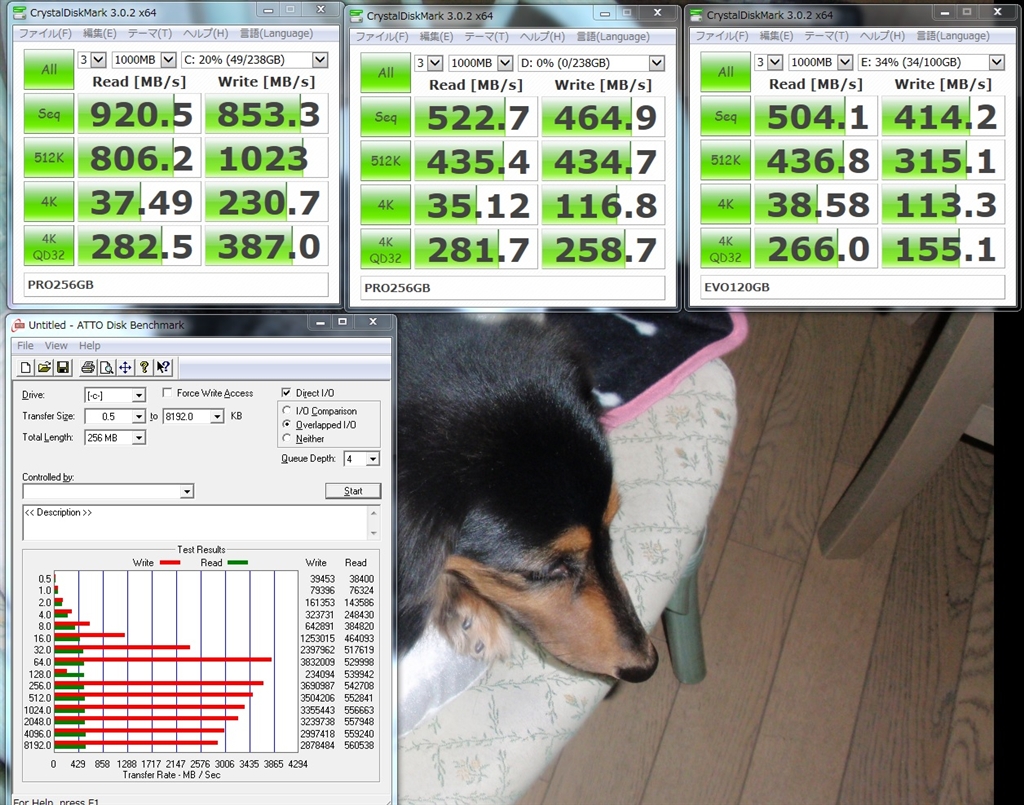
Task: Open the View menu in ATTO Disk Benchmark
Action: point(56,345)
